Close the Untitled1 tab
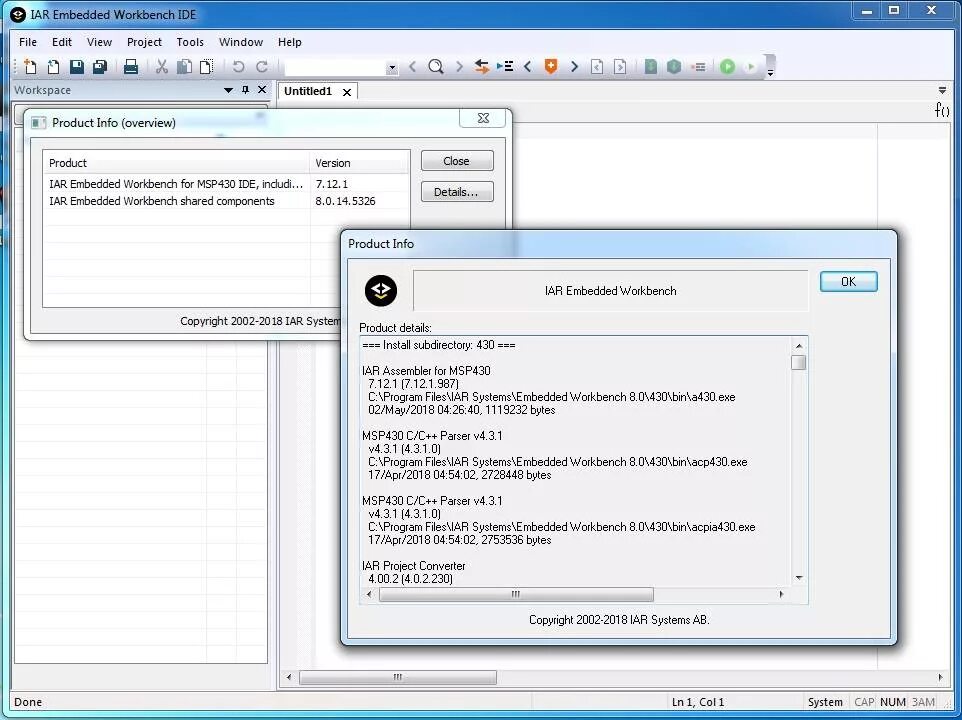The image size is (962, 720). [347, 92]
